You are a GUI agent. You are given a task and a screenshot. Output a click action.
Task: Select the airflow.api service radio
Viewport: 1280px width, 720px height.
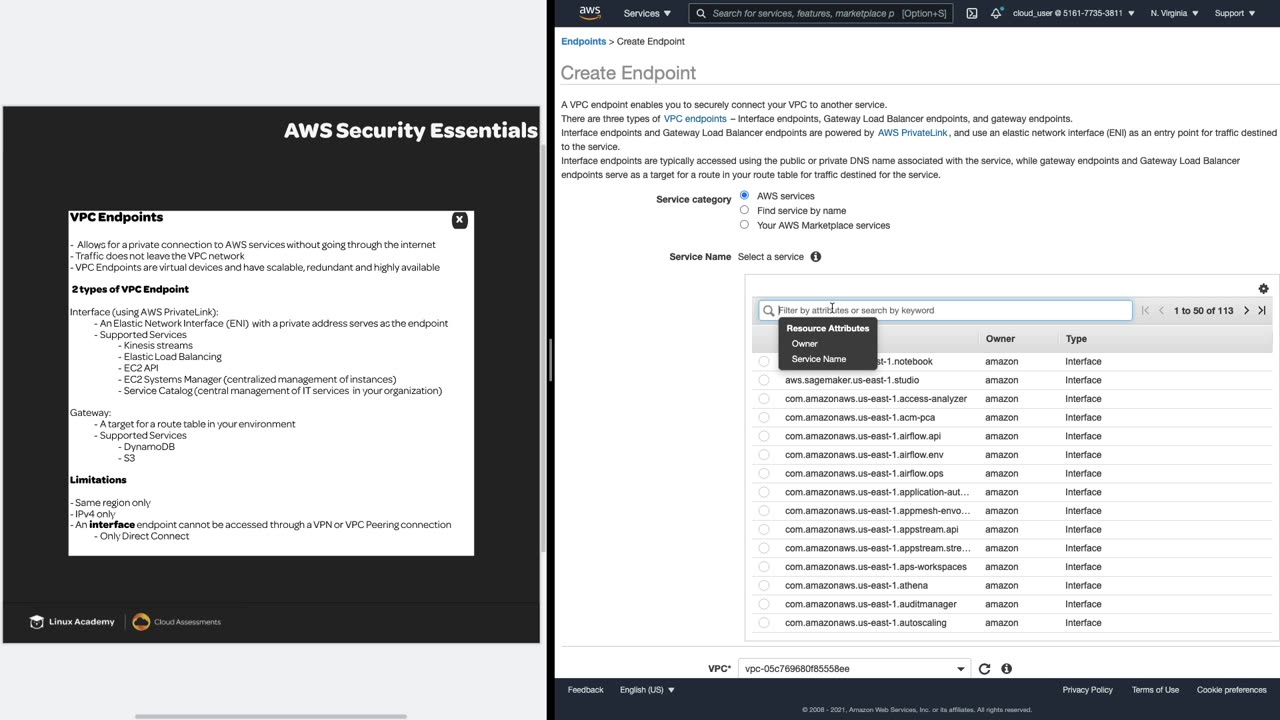(x=764, y=436)
